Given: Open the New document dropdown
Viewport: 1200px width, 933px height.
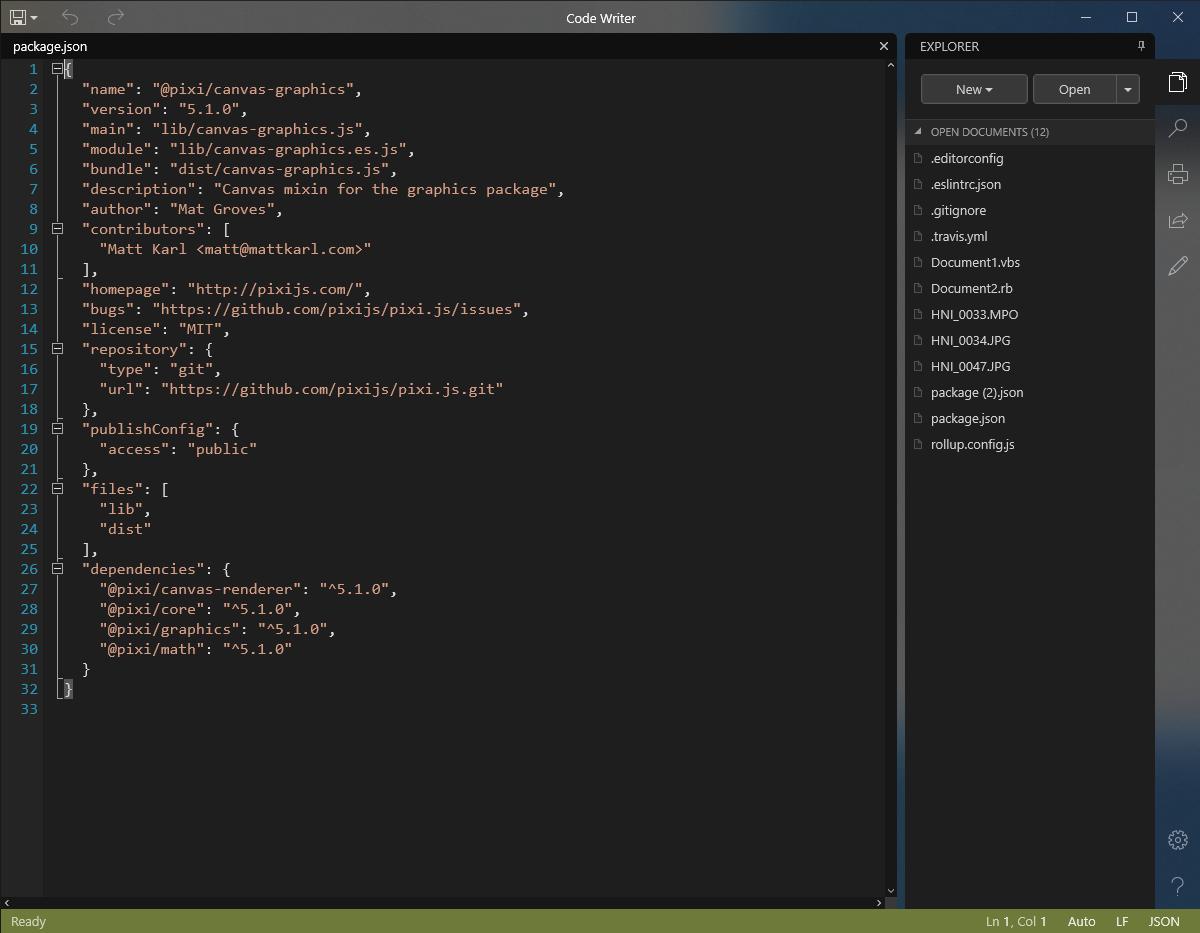Looking at the screenshot, I should [974, 89].
